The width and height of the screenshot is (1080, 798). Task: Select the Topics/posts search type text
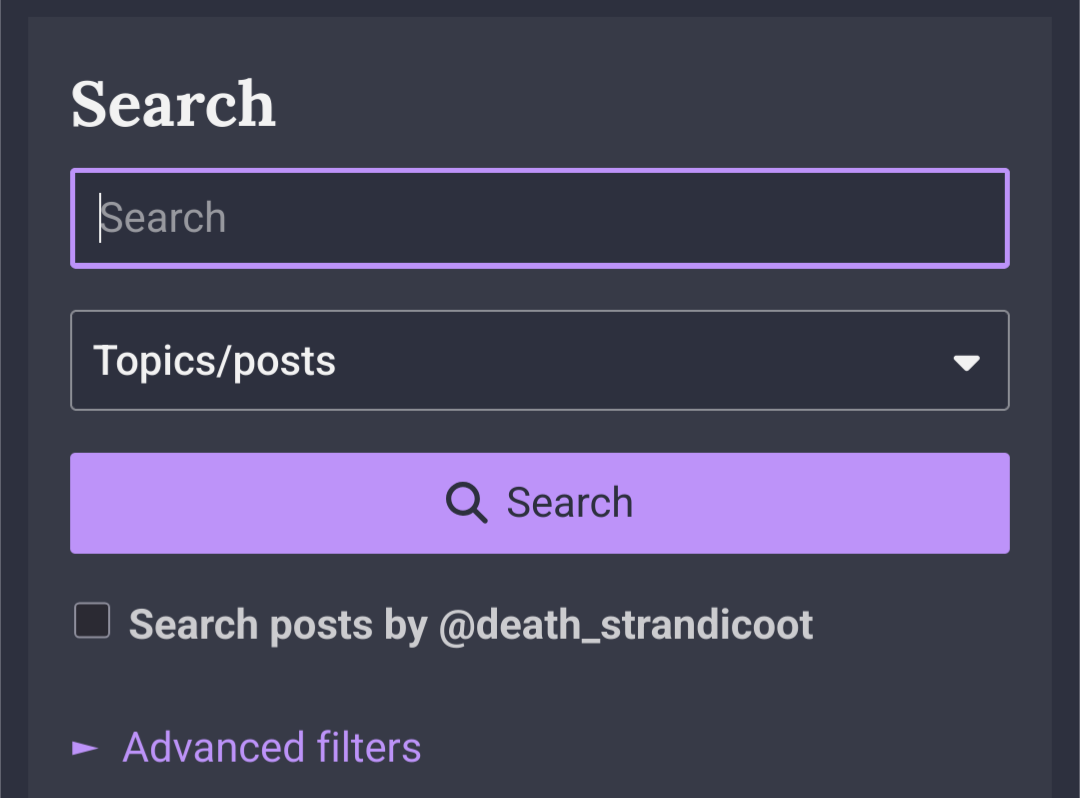tap(214, 361)
